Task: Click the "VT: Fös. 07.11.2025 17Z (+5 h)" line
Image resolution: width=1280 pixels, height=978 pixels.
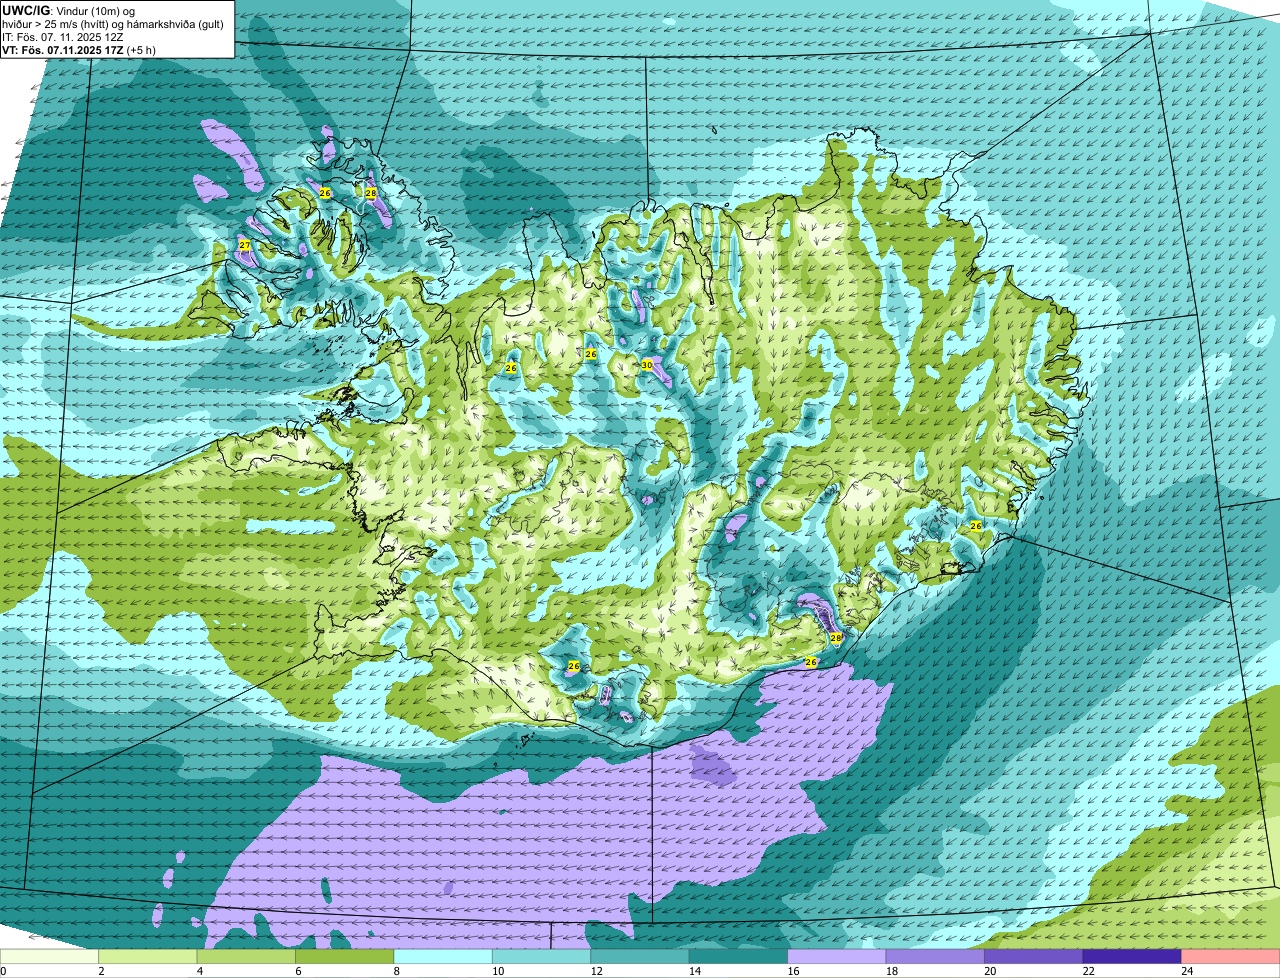Action: pos(79,50)
